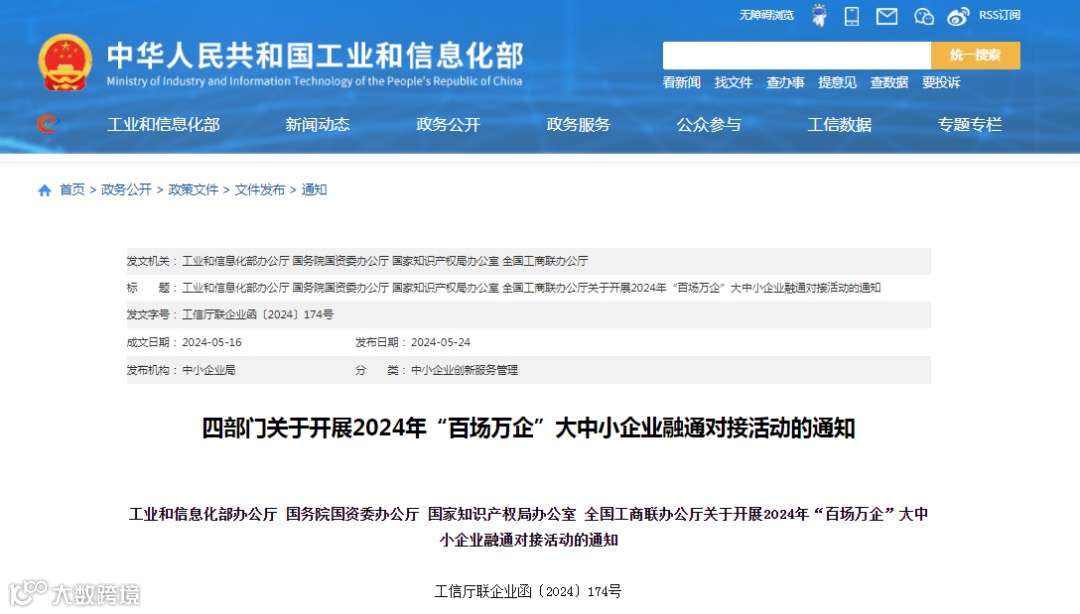Click the email envelope icon
The width and height of the screenshot is (1080, 614).
coord(886,16)
